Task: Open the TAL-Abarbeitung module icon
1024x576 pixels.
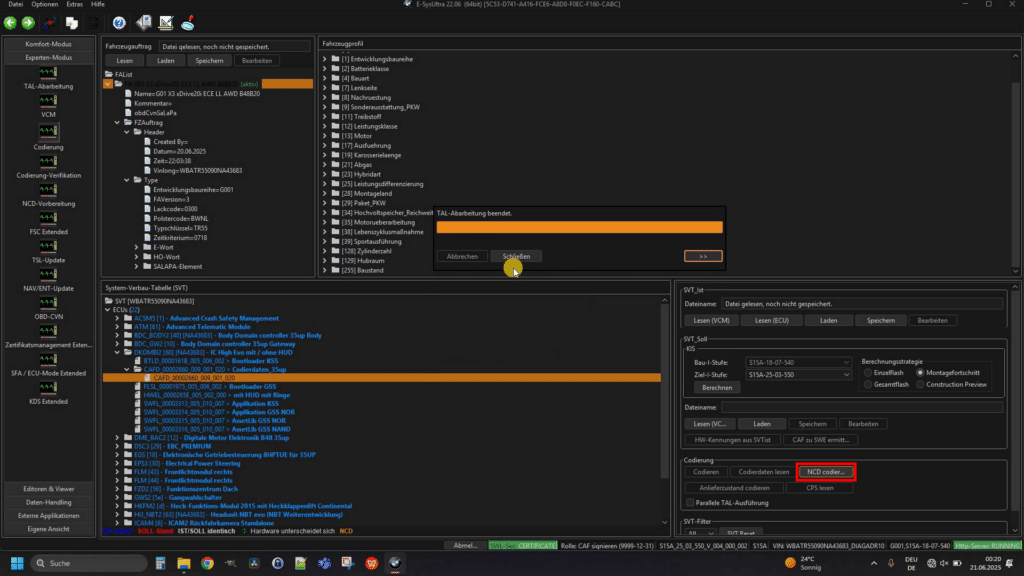Action: [x=48, y=72]
